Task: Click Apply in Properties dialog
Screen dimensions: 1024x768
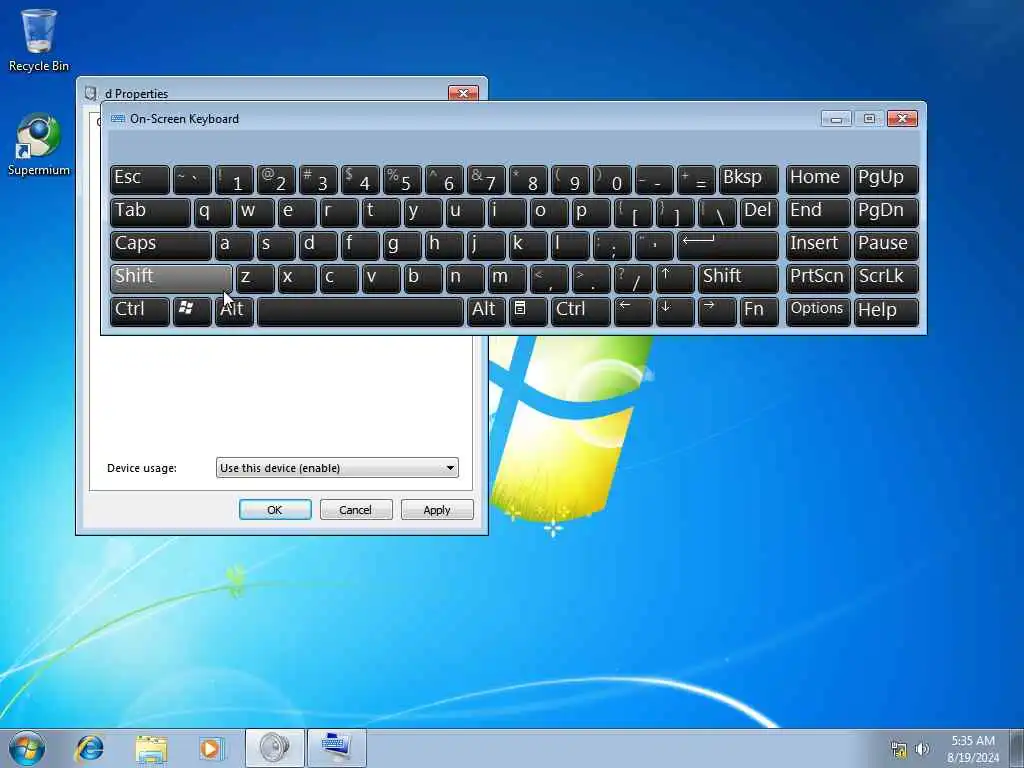Action: (437, 509)
